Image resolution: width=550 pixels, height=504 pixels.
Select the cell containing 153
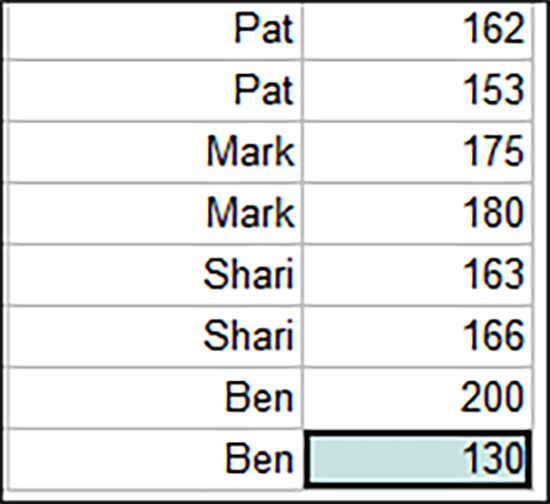pyautogui.click(x=417, y=91)
